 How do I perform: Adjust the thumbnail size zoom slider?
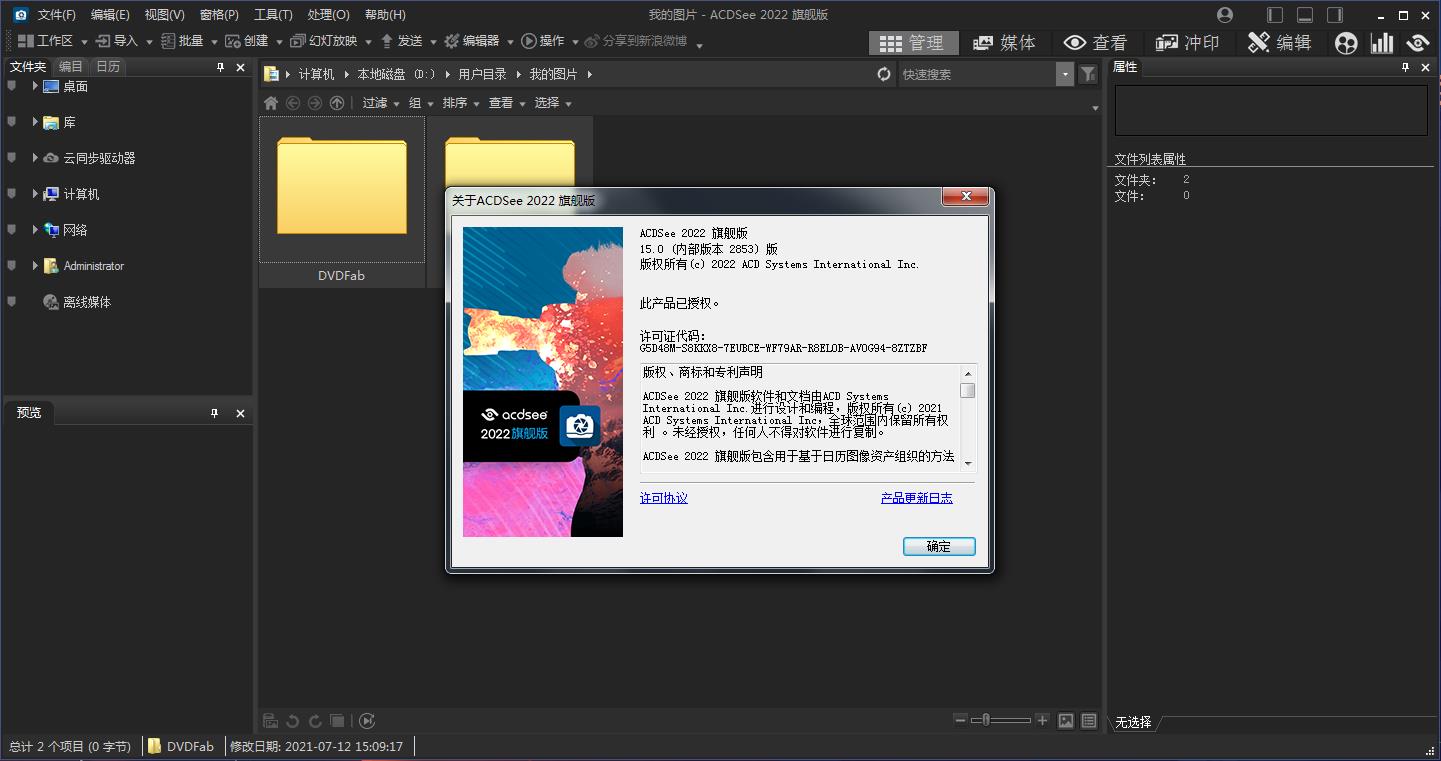[987, 720]
